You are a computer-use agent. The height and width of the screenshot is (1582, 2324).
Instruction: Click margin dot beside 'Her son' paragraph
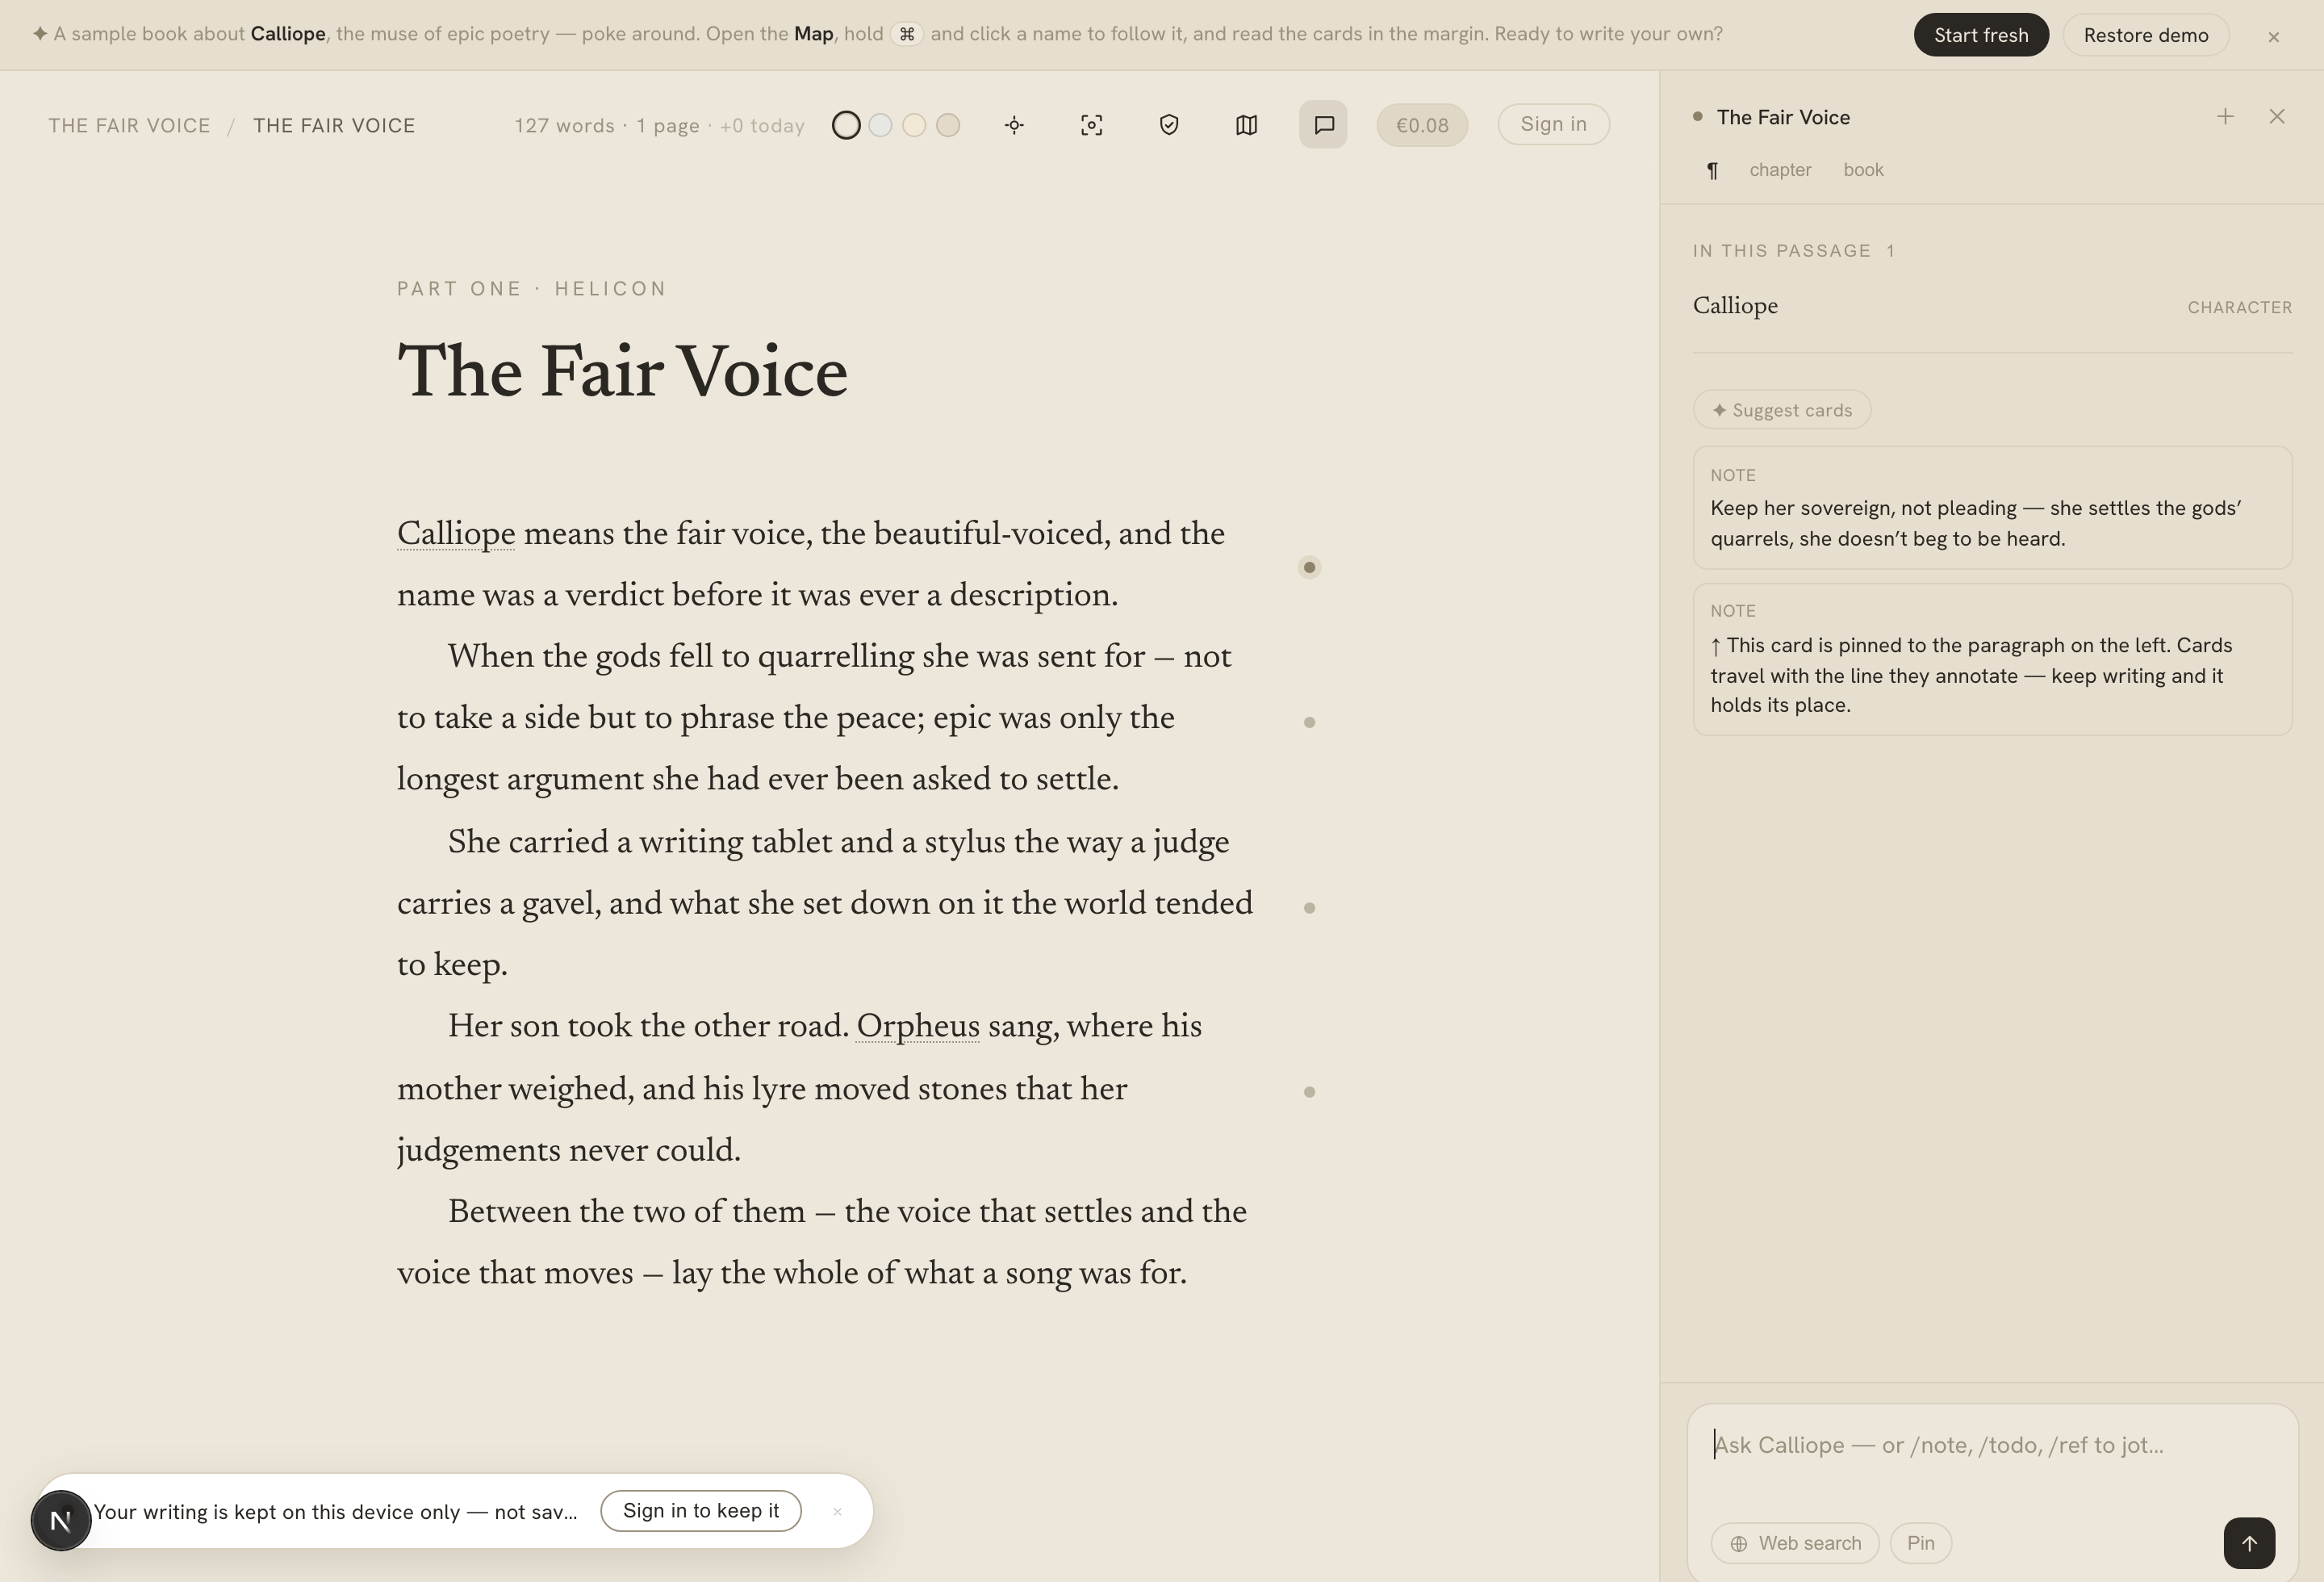[x=1309, y=1092]
